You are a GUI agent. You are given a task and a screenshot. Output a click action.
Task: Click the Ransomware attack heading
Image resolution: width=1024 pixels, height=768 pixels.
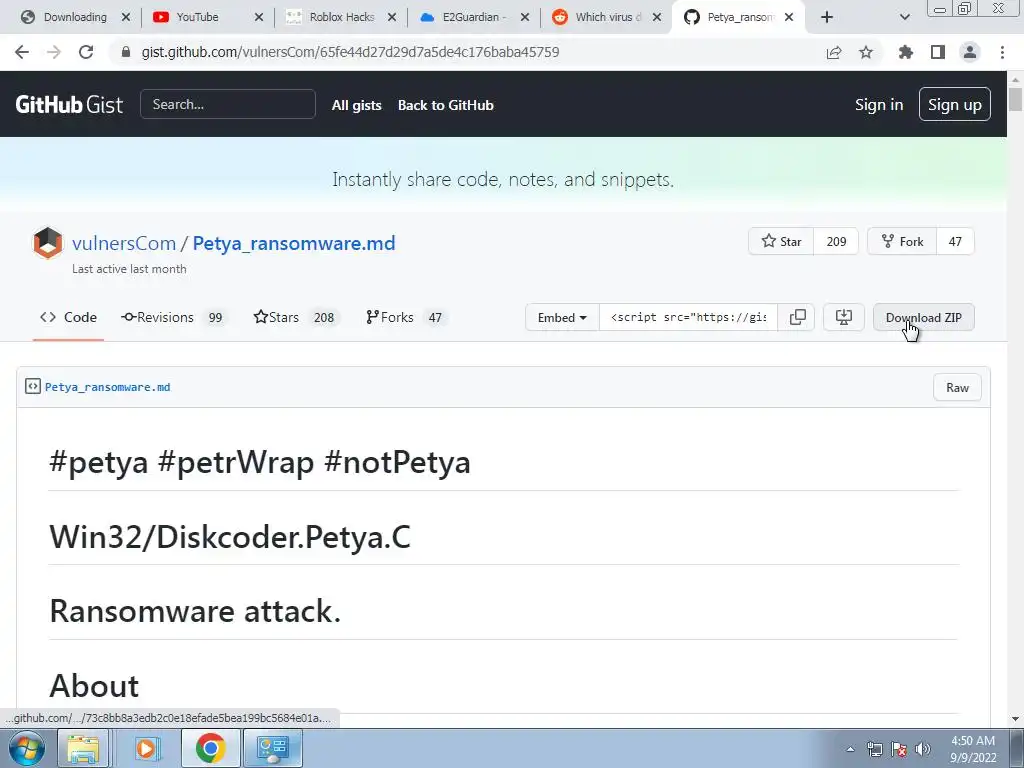coord(195,611)
